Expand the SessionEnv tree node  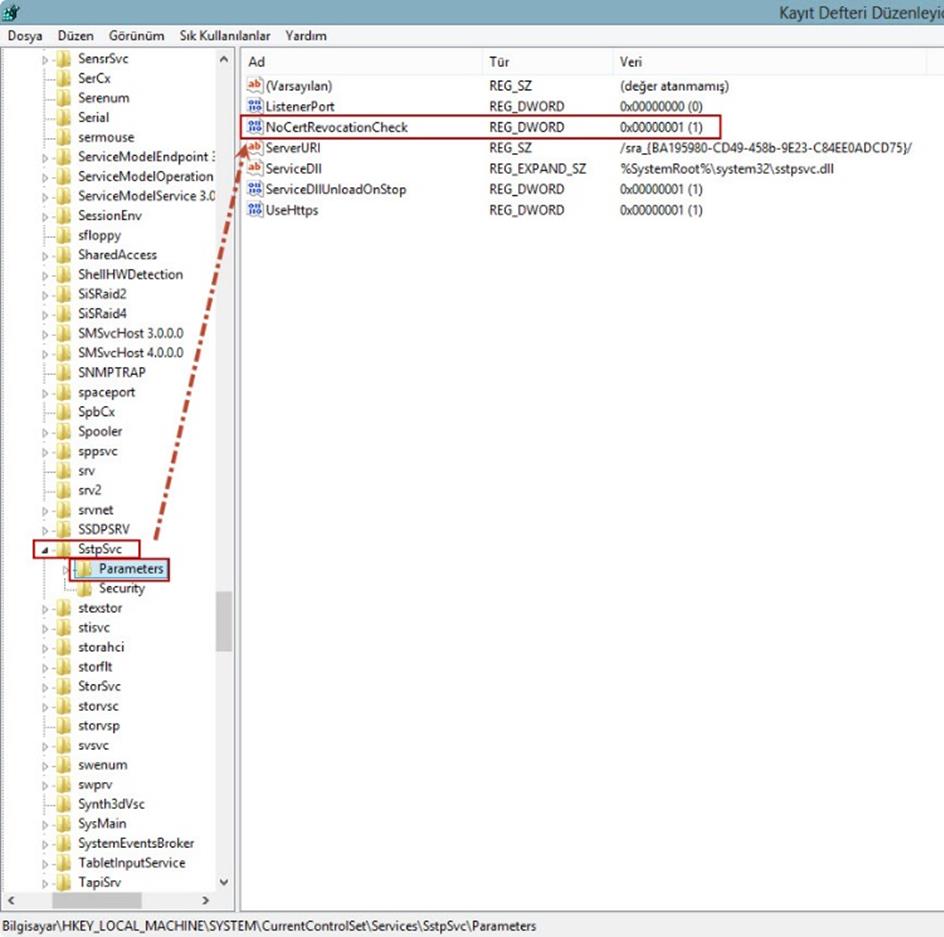45,216
